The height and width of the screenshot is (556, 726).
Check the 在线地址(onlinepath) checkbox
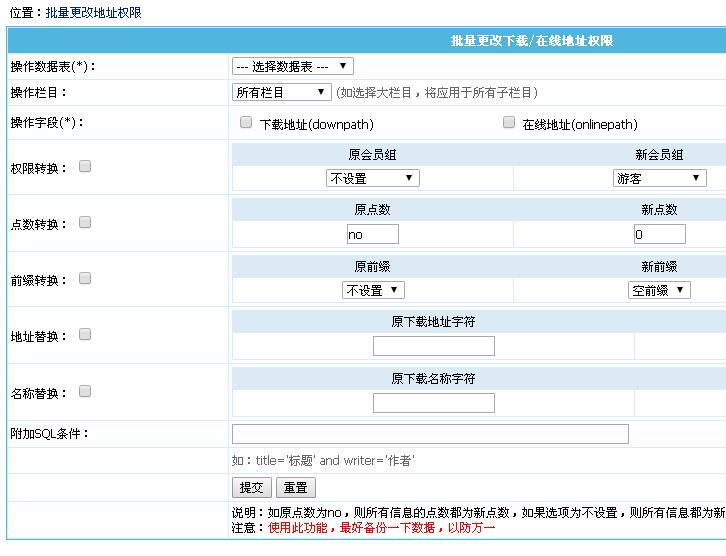coord(509,122)
